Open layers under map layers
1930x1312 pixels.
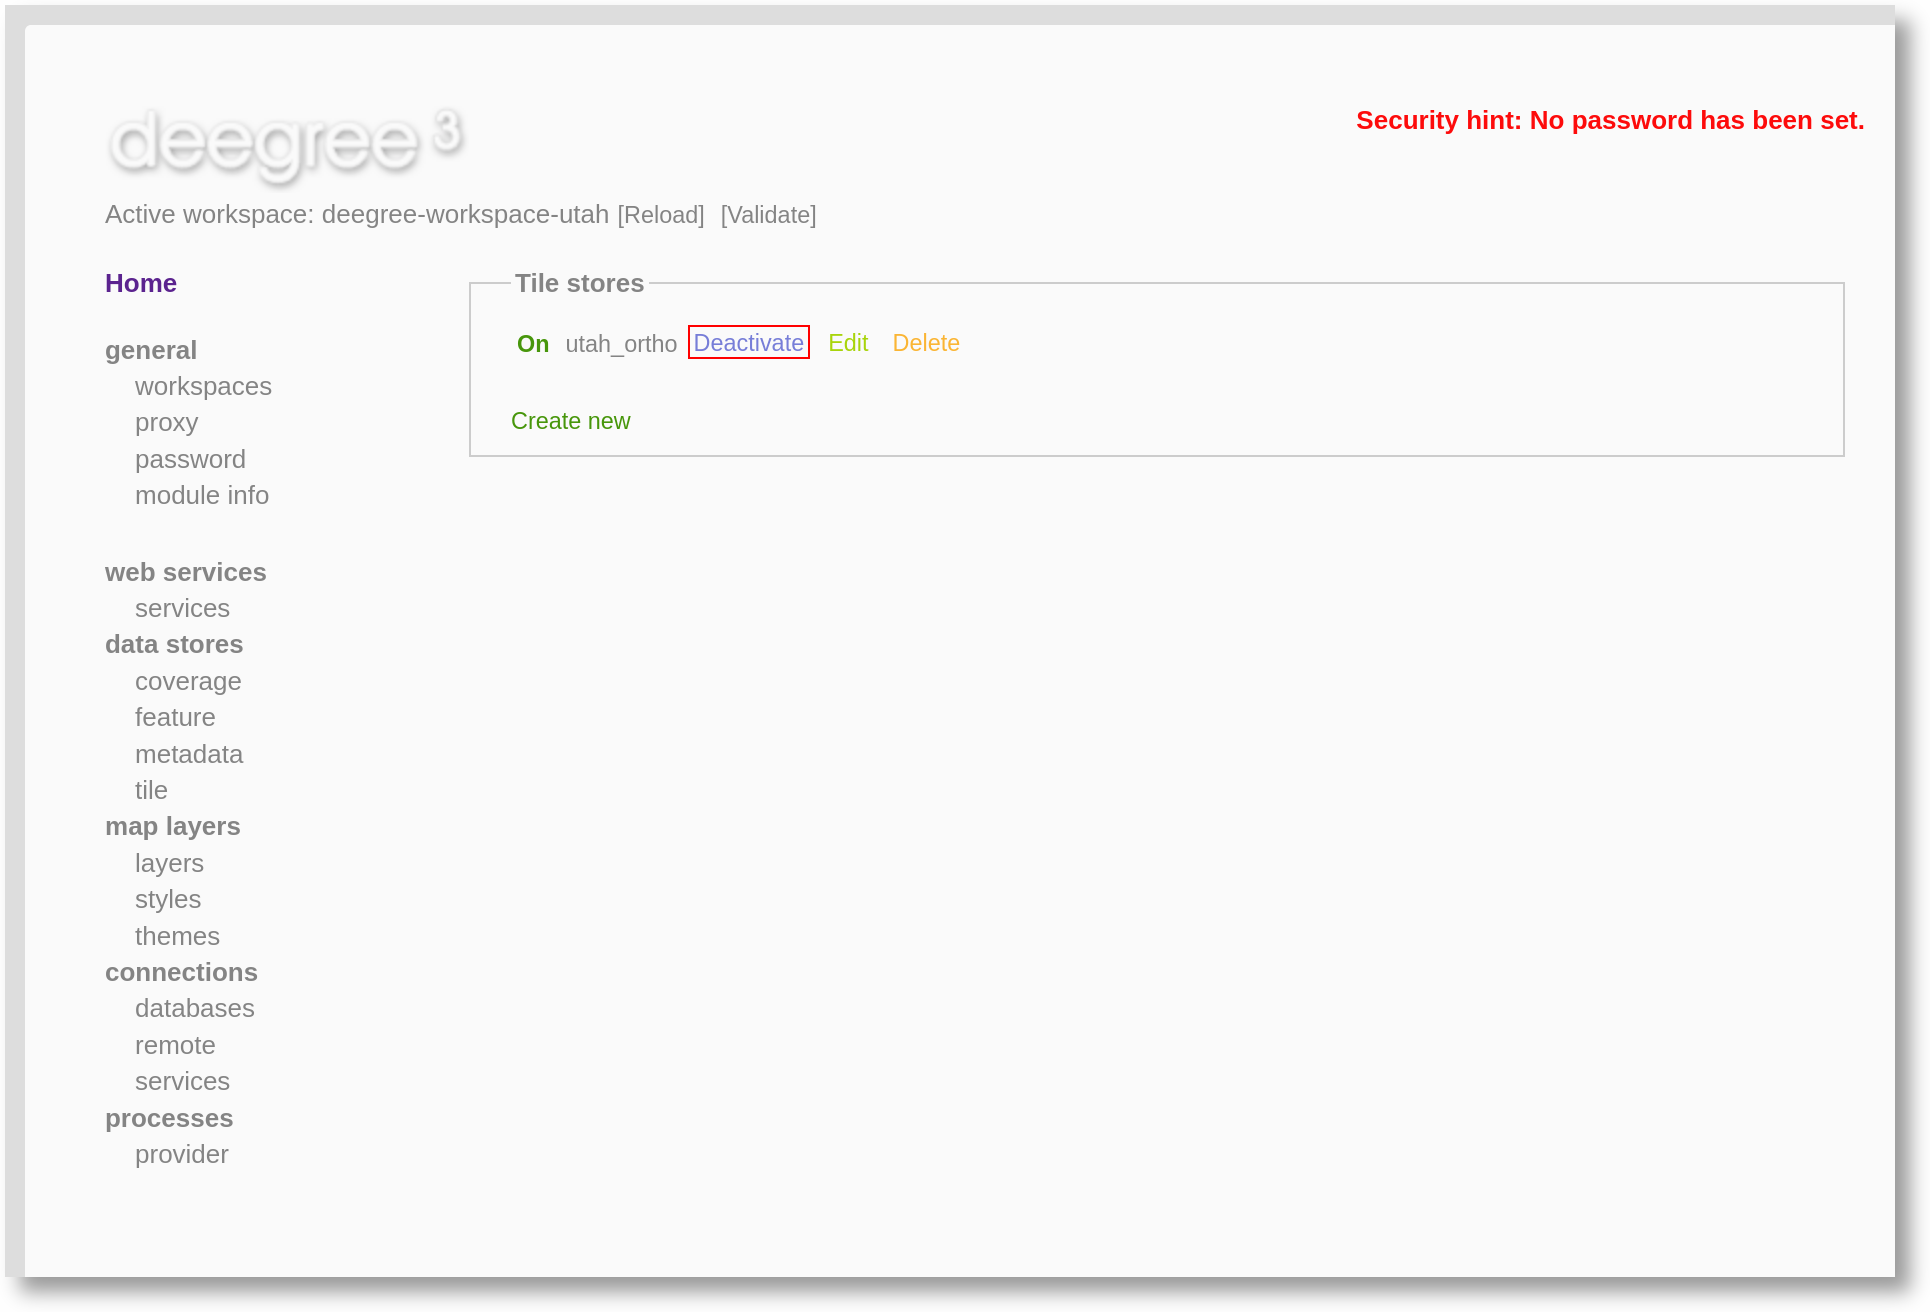pyautogui.click(x=169, y=863)
